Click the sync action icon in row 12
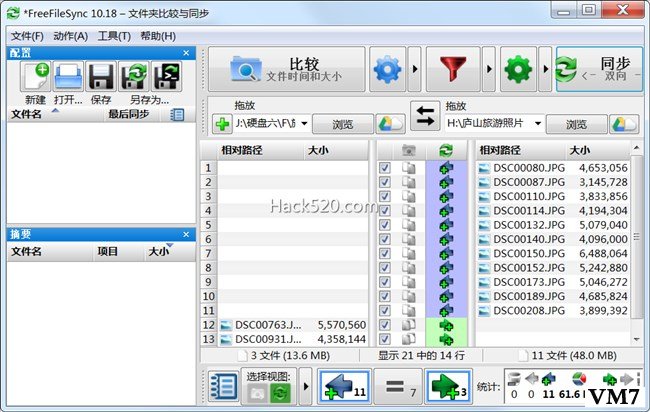 coord(446,325)
